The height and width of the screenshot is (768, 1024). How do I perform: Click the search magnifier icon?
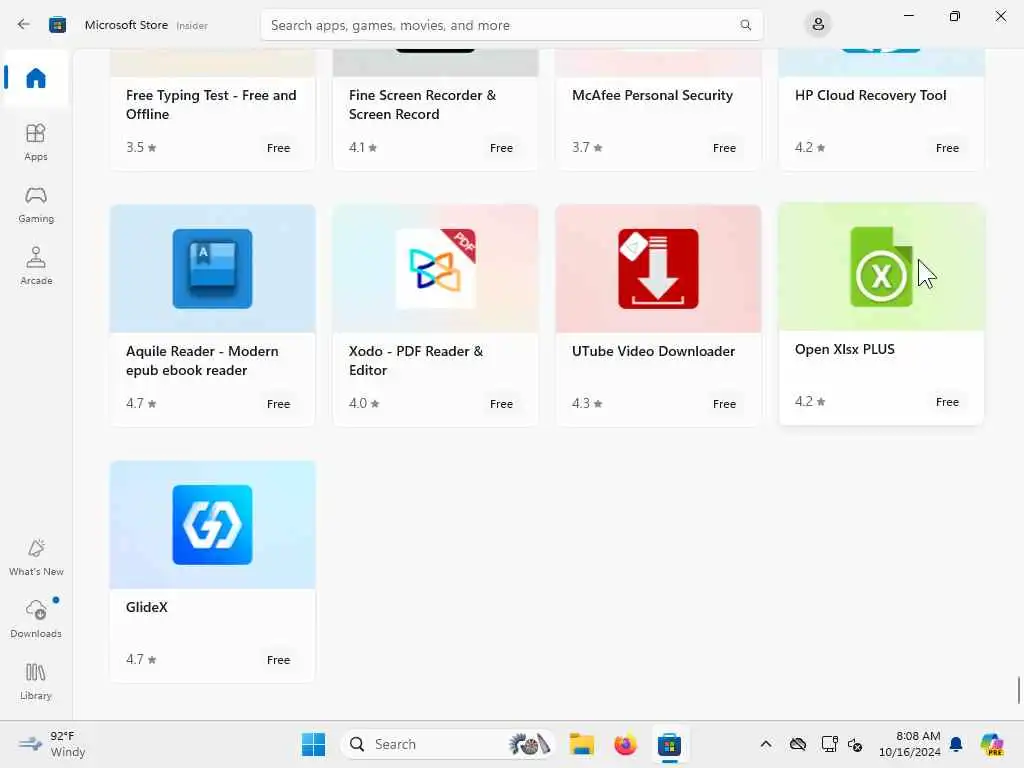click(745, 25)
